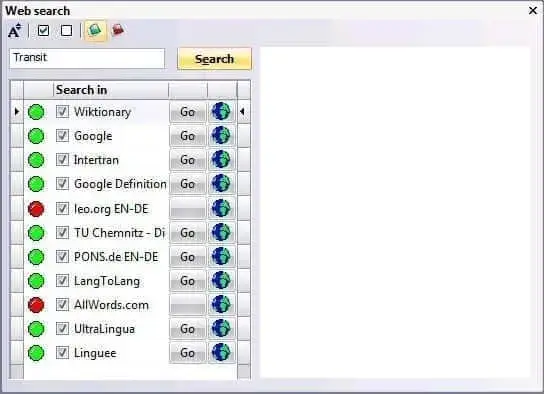The width and height of the screenshot is (544, 394).
Task: Click Go button for Google
Action: pos(187,136)
